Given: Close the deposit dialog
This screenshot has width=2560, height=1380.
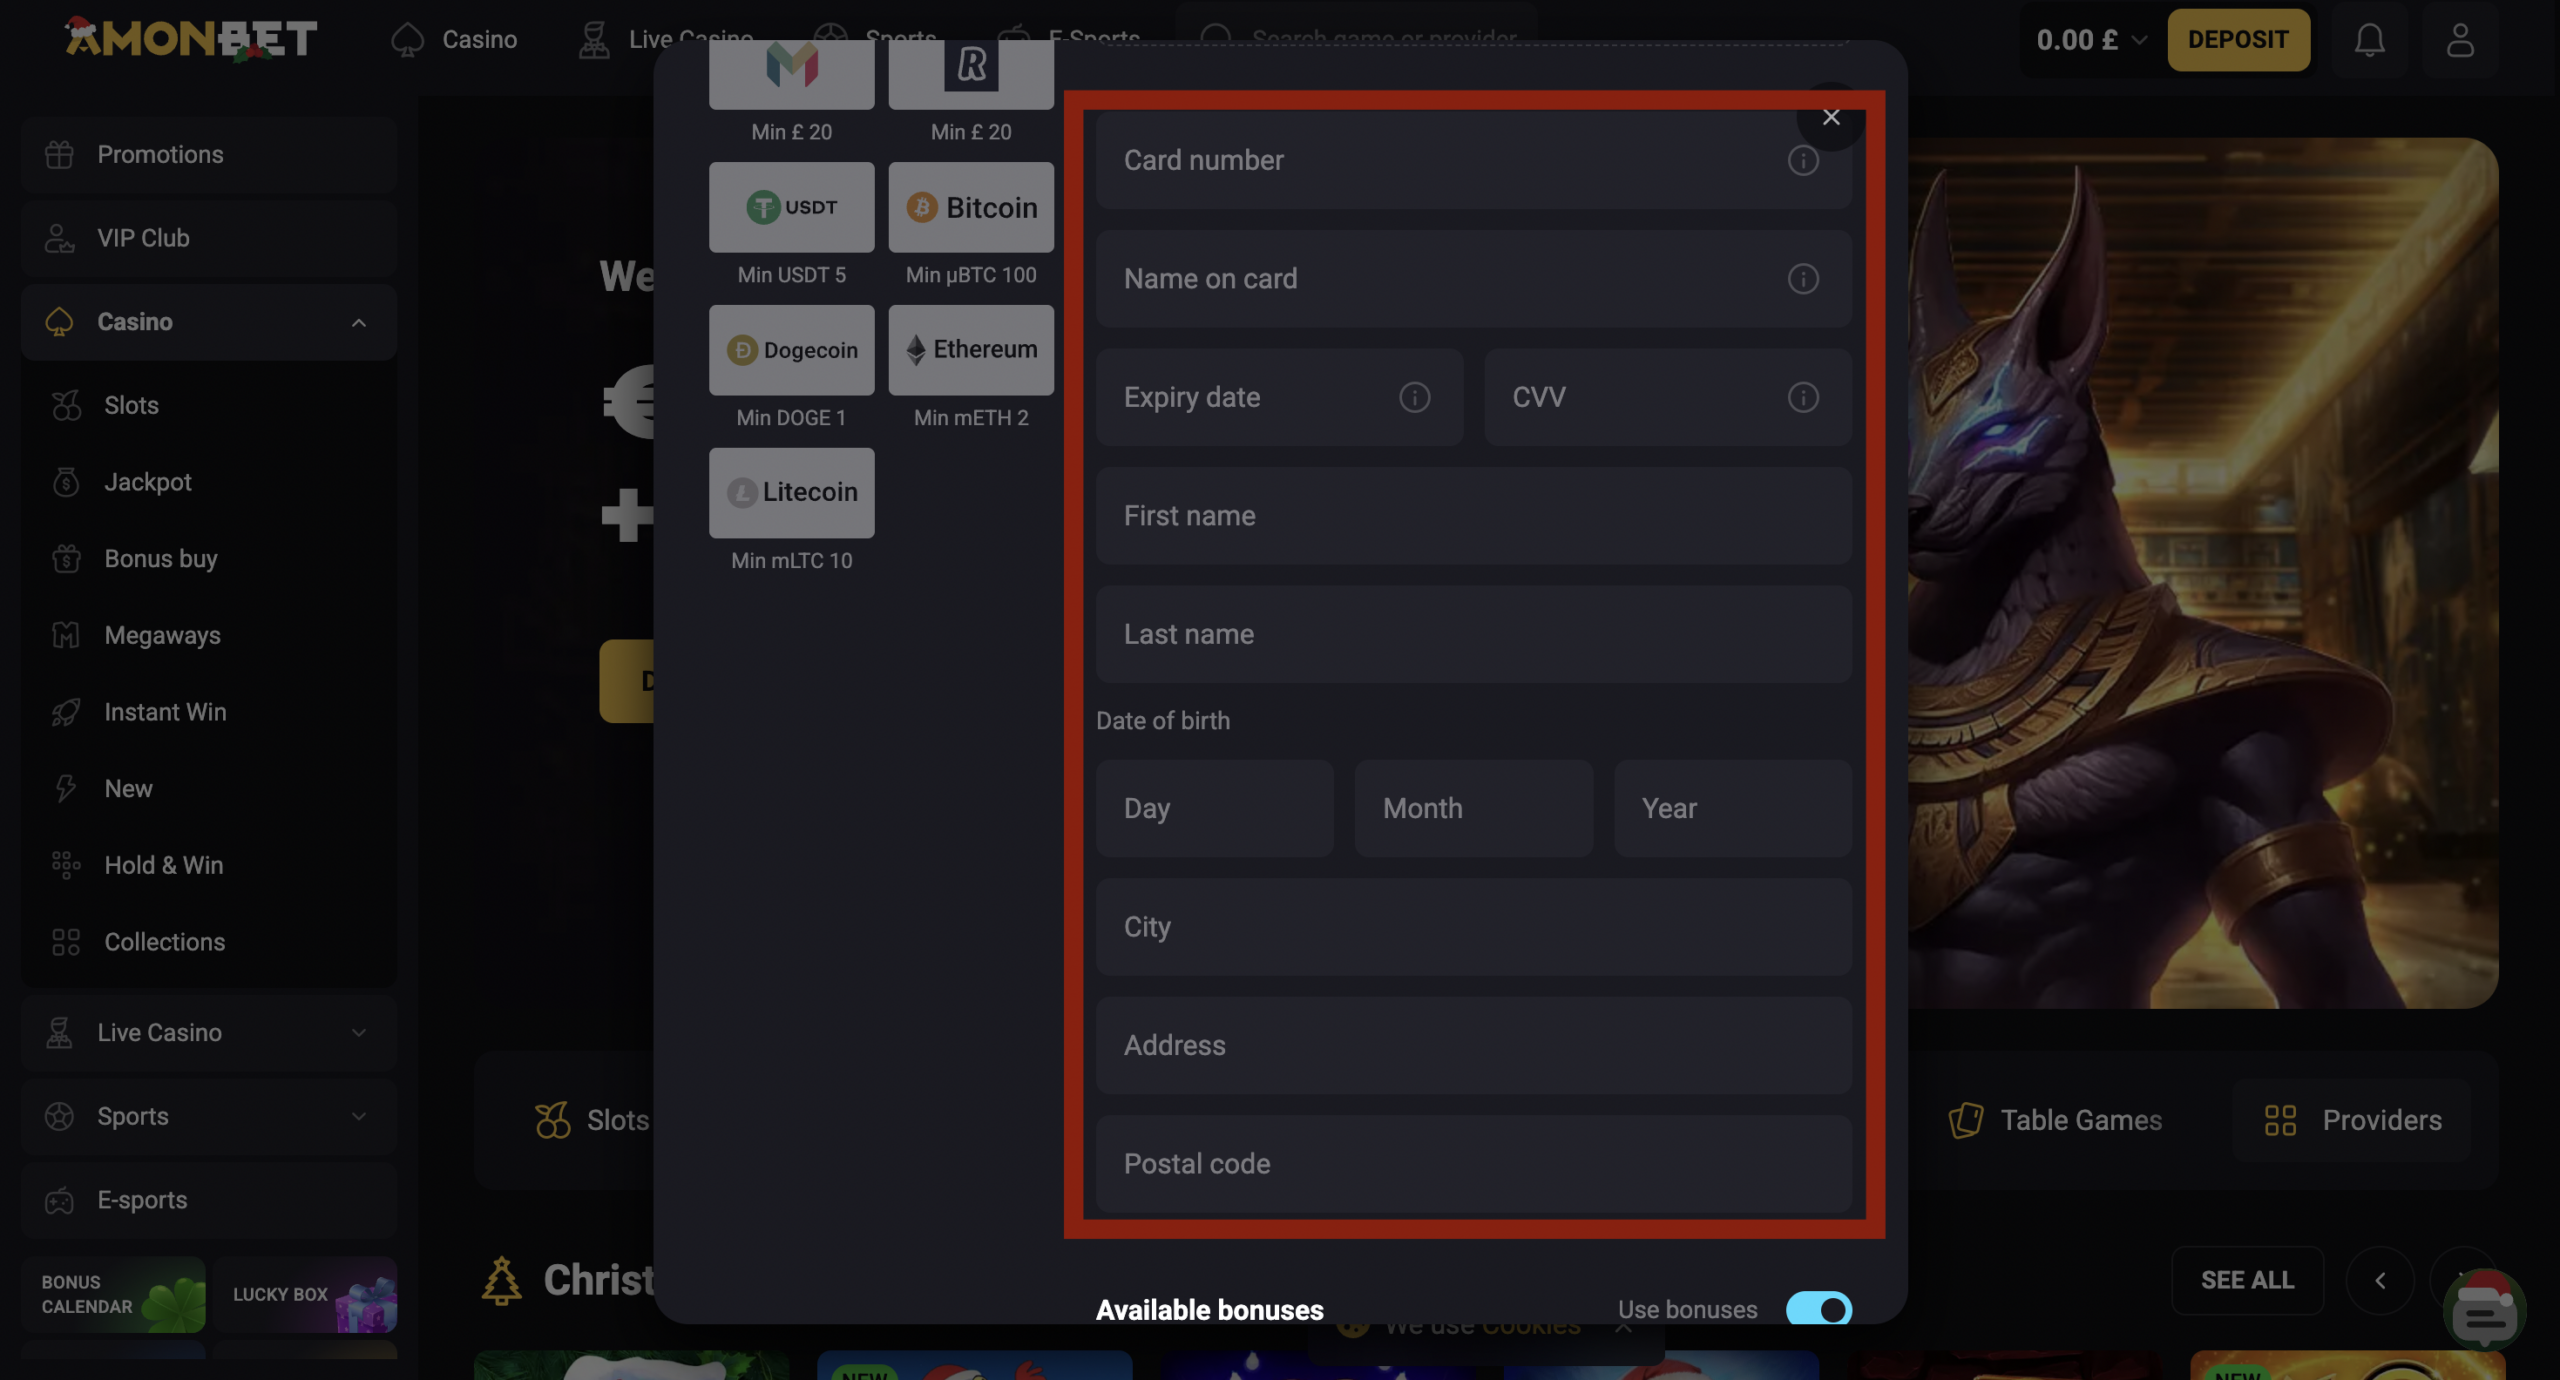Looking at the screenshot, I should coord(1830,117).
